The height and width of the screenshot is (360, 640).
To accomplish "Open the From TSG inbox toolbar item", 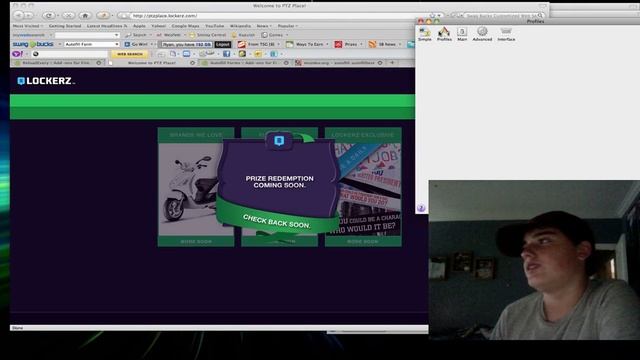I will [x=257, y=44].
